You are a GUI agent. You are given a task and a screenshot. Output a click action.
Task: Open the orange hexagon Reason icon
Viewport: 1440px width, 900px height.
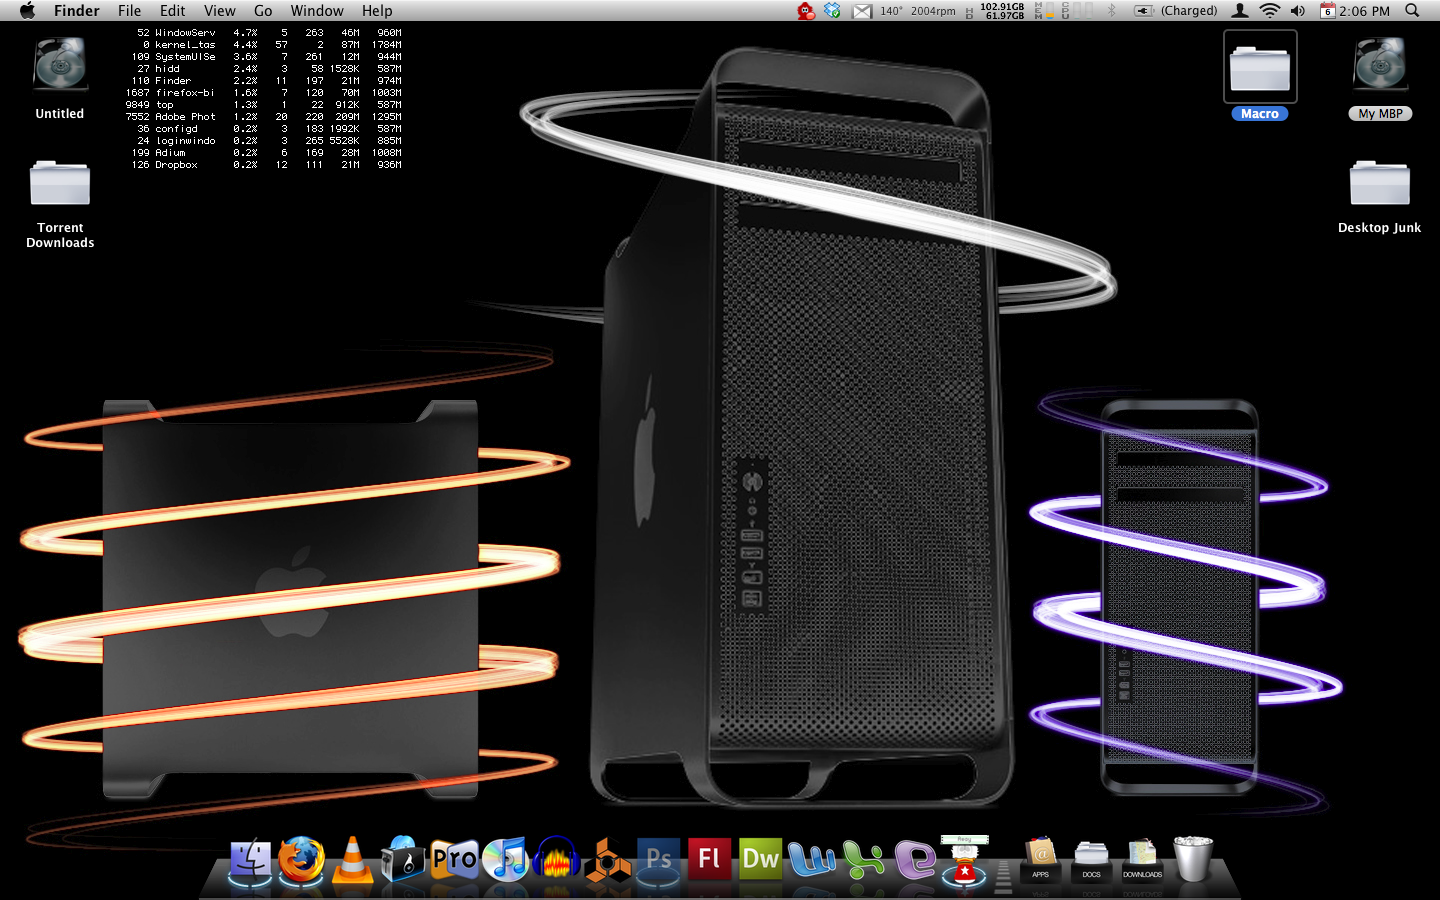[x=607, y=861]
